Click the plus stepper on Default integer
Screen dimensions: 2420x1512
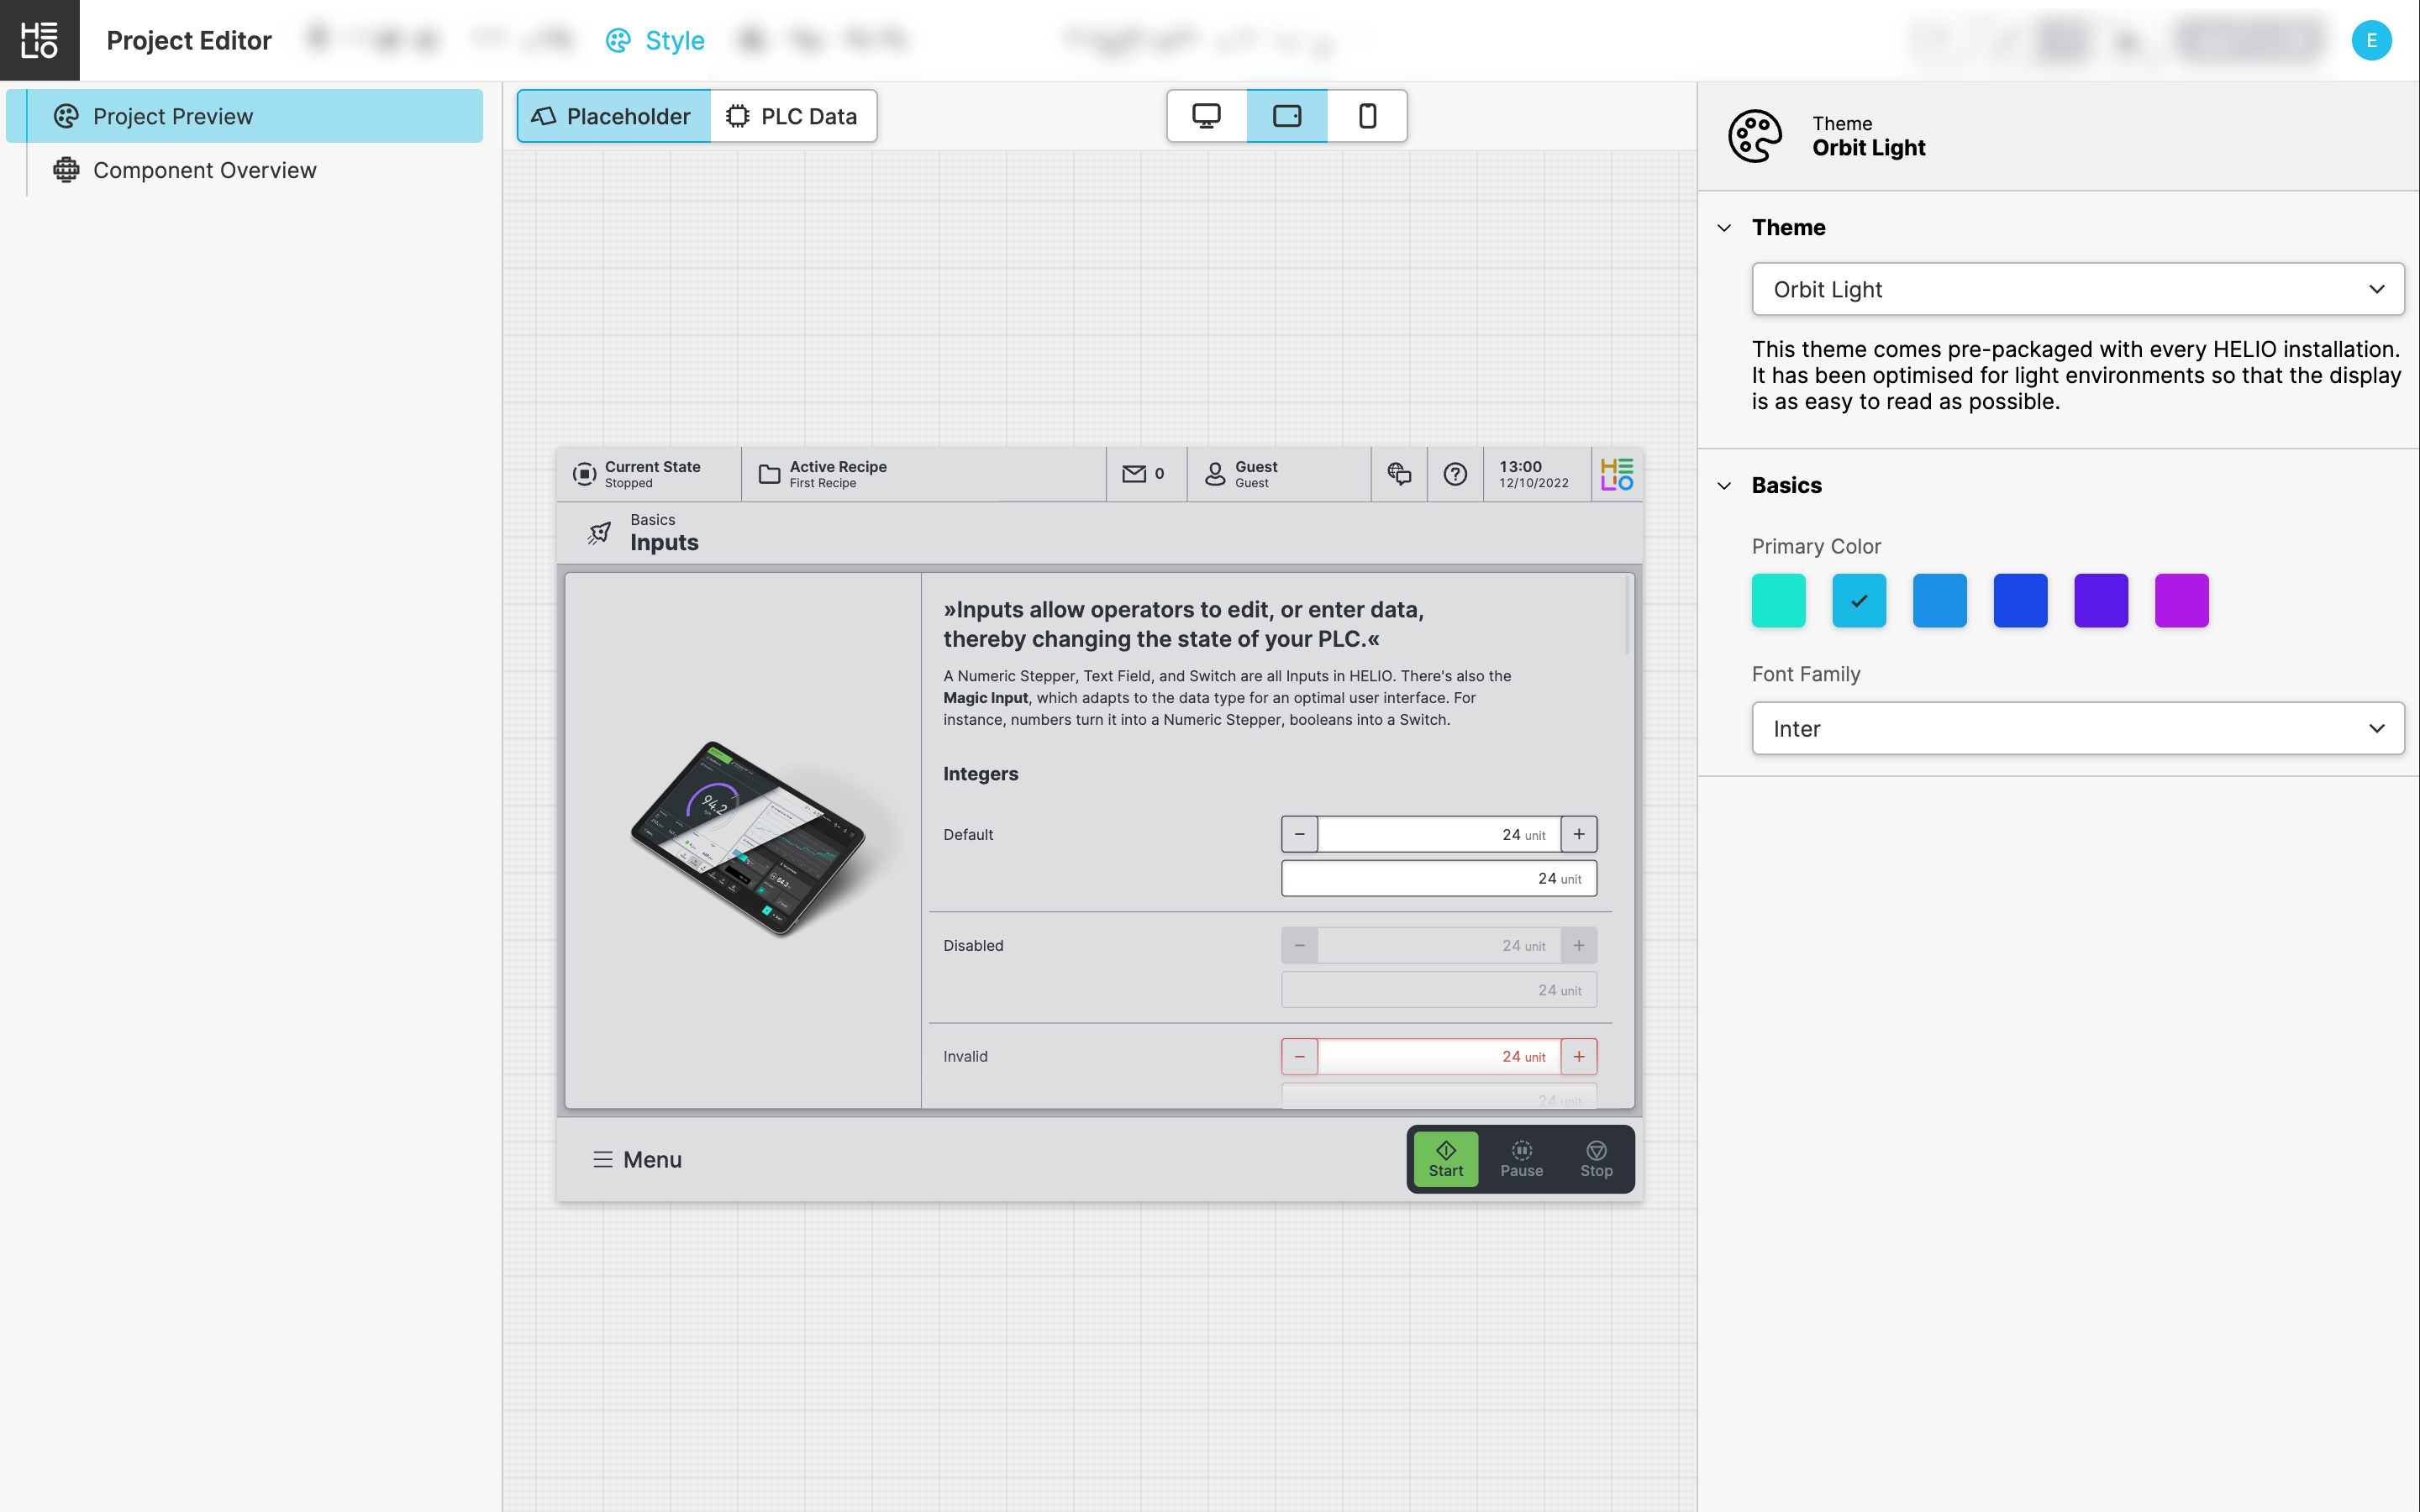tap(1578, 834)
